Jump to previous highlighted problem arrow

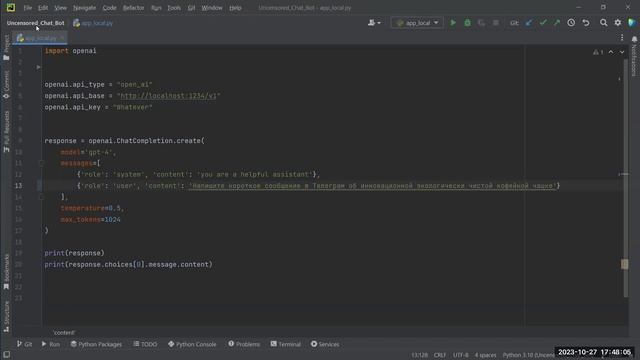611,52
